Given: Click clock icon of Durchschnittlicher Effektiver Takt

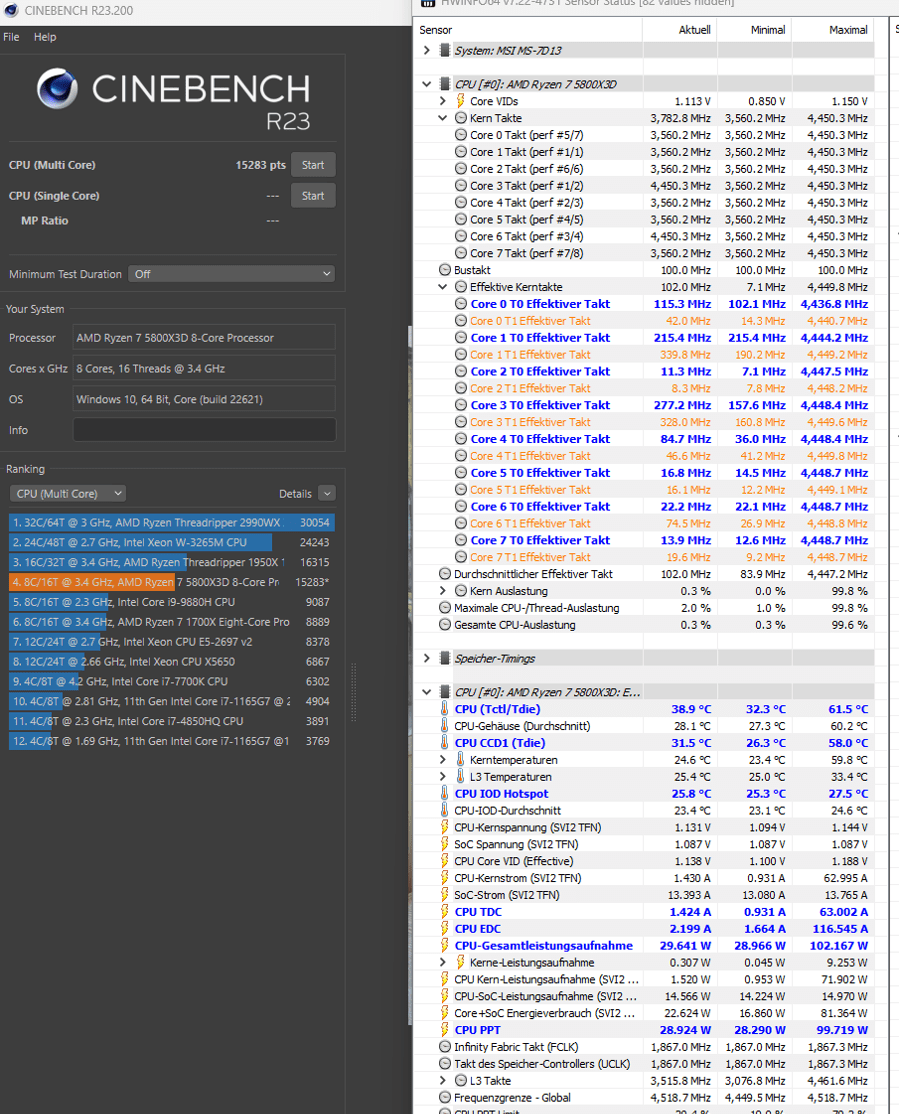Looking at the screenshot, I should point(445,574).
